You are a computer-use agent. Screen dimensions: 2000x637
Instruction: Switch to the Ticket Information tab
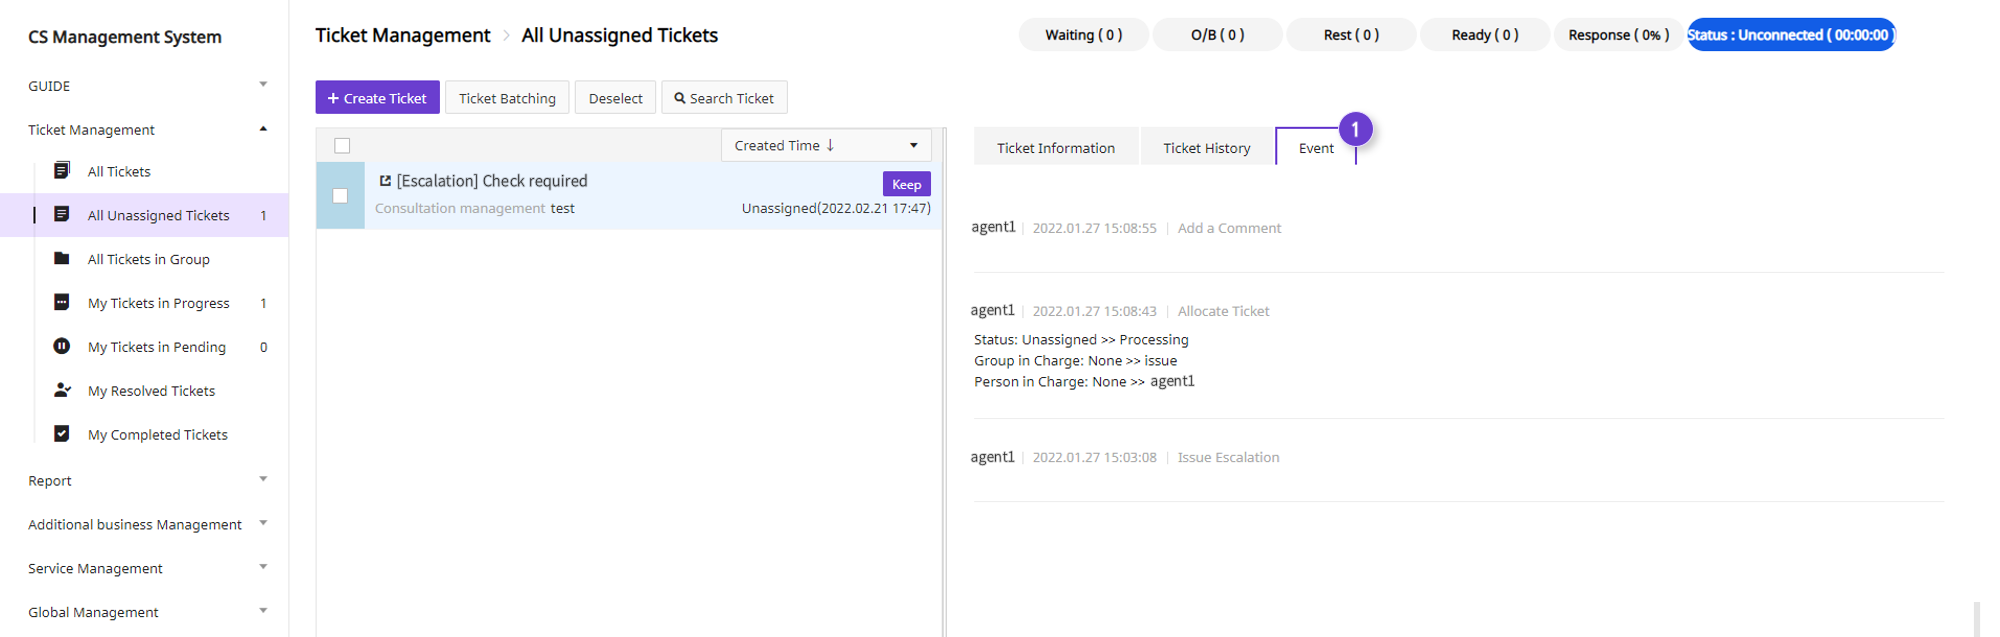(x=1056, y=147)
